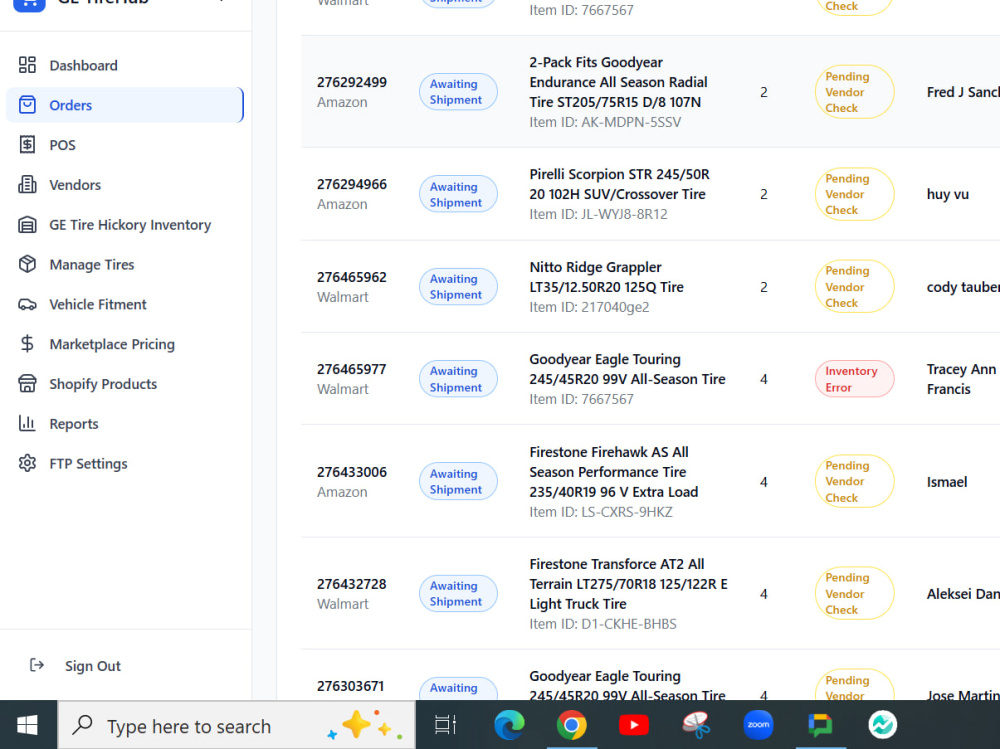Screen dimensions: 1000x749
Task: Click the taskbar search magnifier icon
Action: pyautogui.click(x=82, y=725)
